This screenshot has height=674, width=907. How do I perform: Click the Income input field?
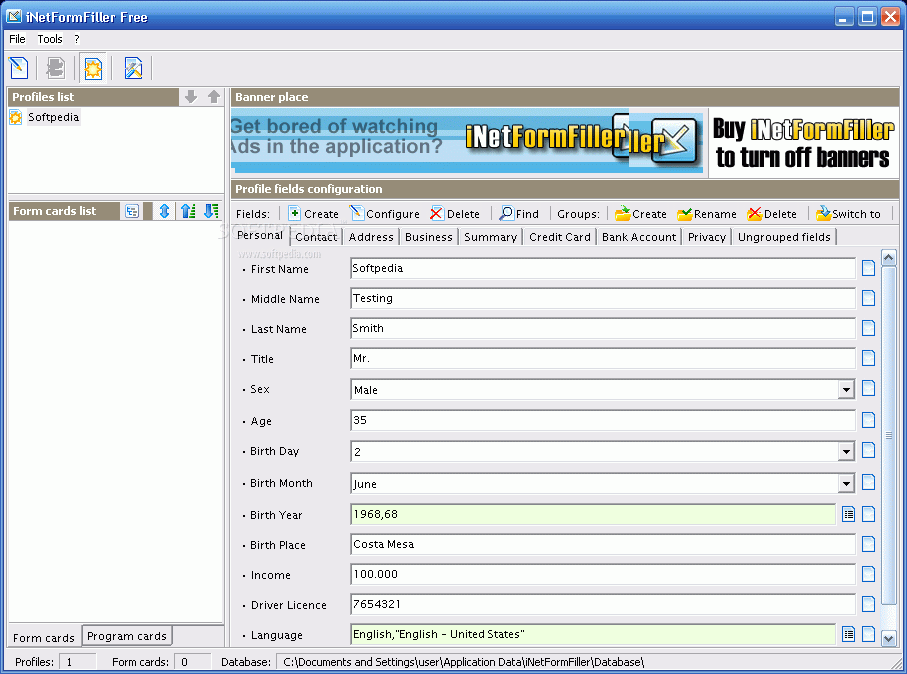pyautogui.click(x=603, y=574)
